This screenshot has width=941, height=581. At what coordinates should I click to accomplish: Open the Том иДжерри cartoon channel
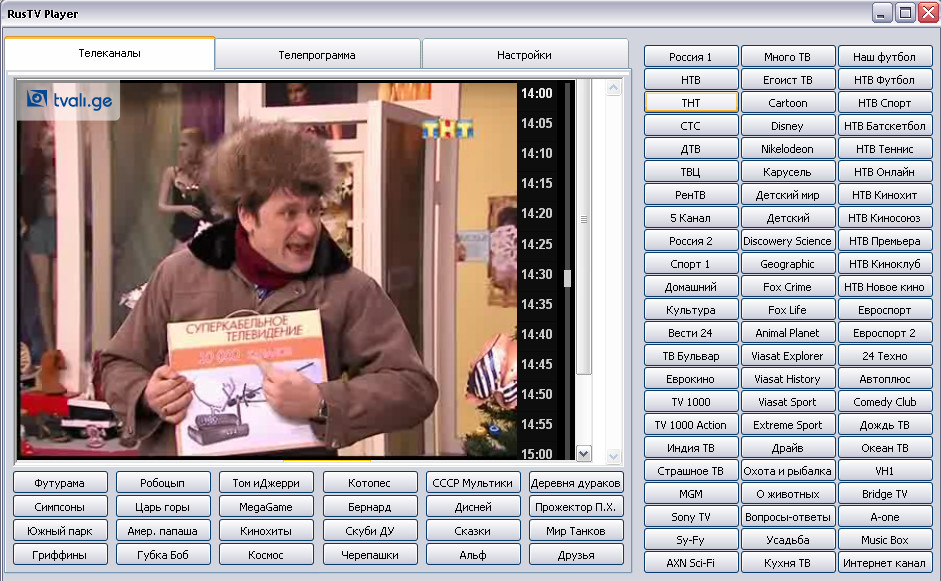coord(267,483)
